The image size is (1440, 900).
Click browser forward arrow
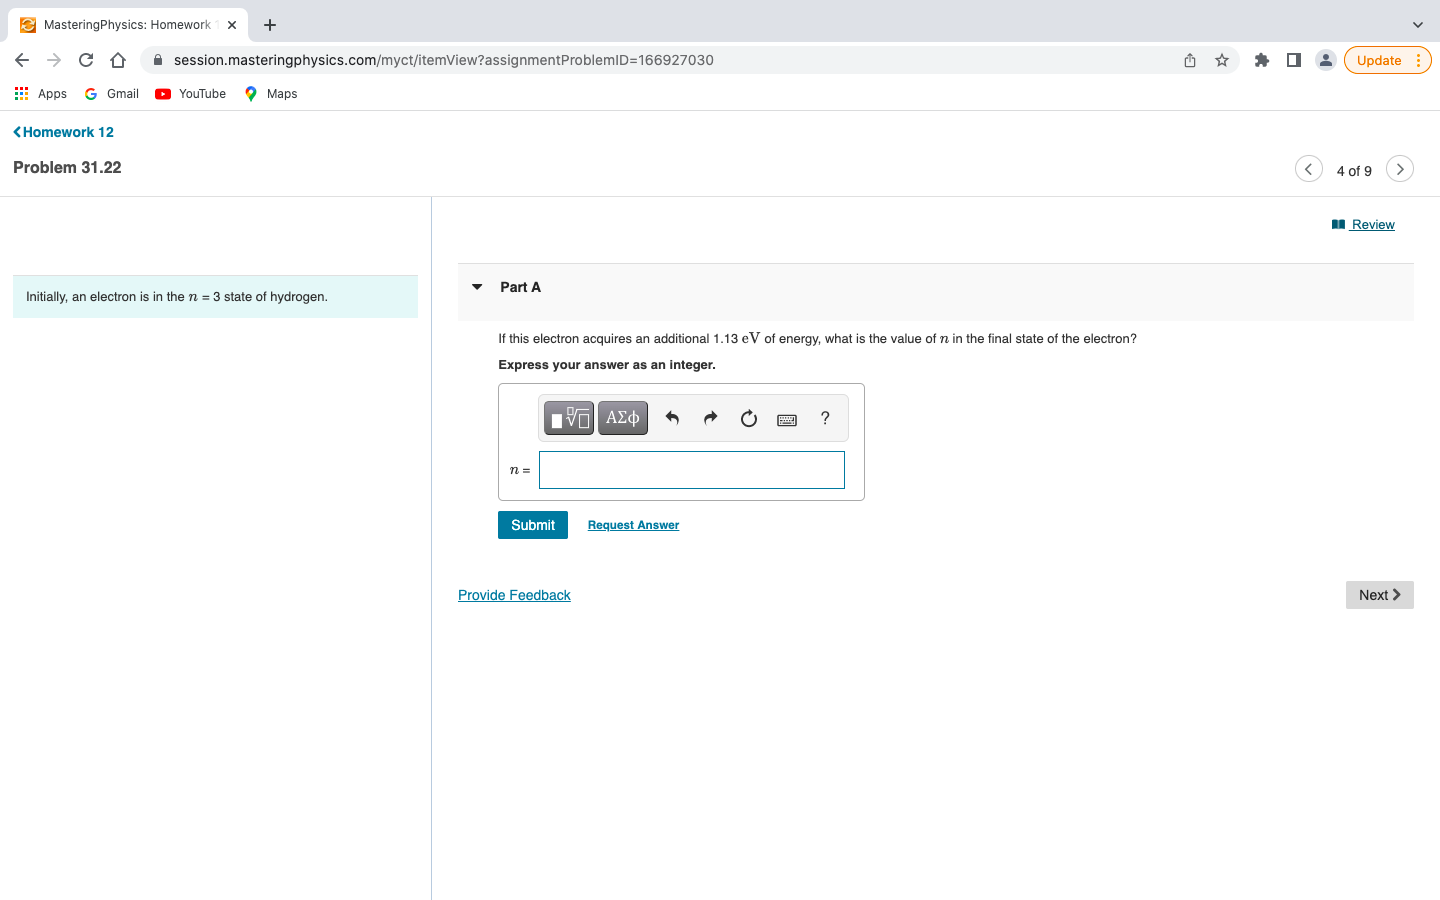tap(54, 60)
